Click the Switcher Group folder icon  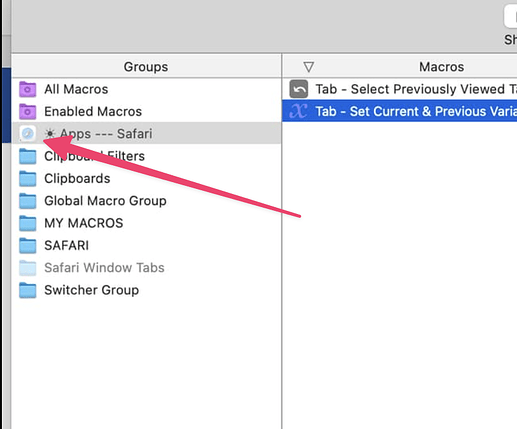[28, 290]
